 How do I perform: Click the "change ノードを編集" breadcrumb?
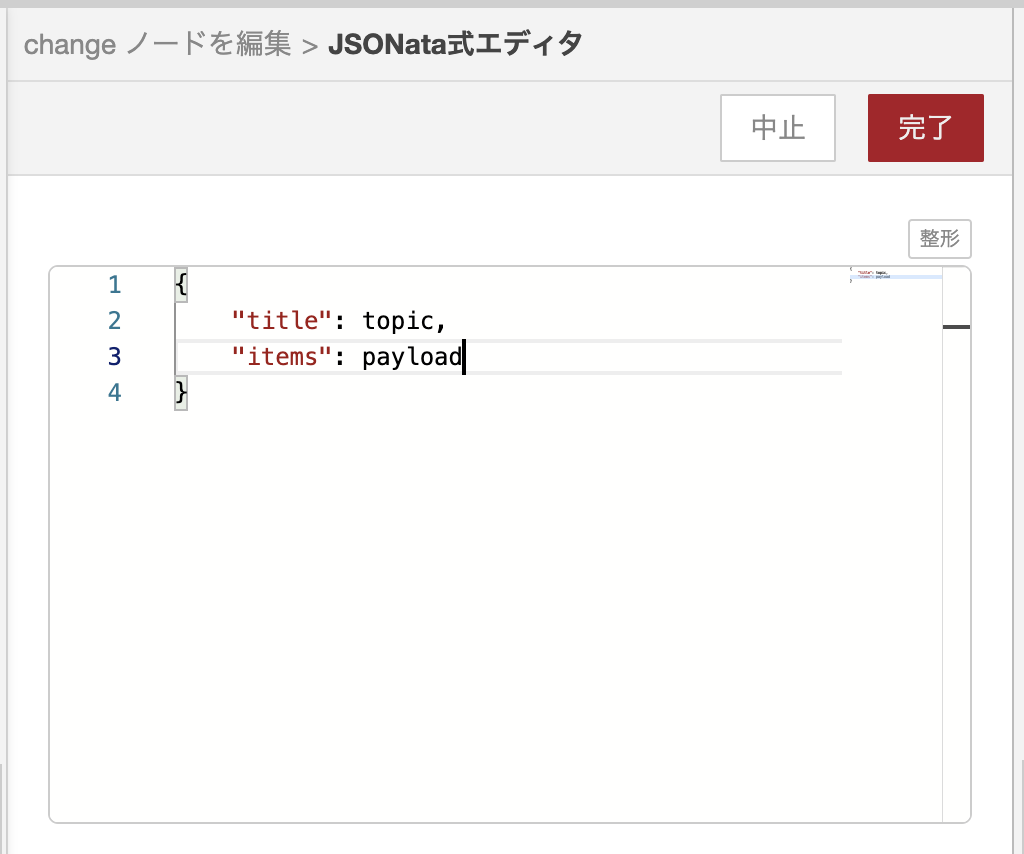[157, 44]
